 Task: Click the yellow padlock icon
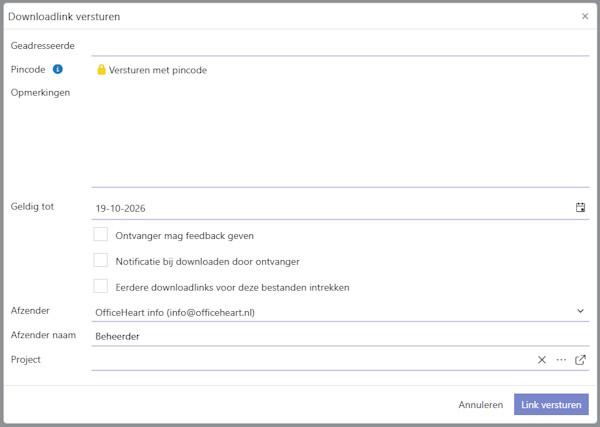tap(101, 69)
